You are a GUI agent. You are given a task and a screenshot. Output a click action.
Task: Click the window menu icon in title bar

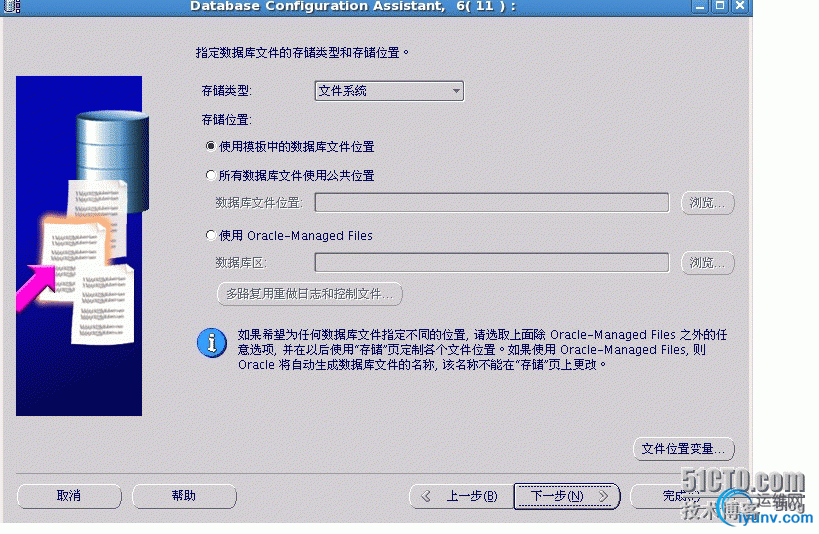pos(12,6)
